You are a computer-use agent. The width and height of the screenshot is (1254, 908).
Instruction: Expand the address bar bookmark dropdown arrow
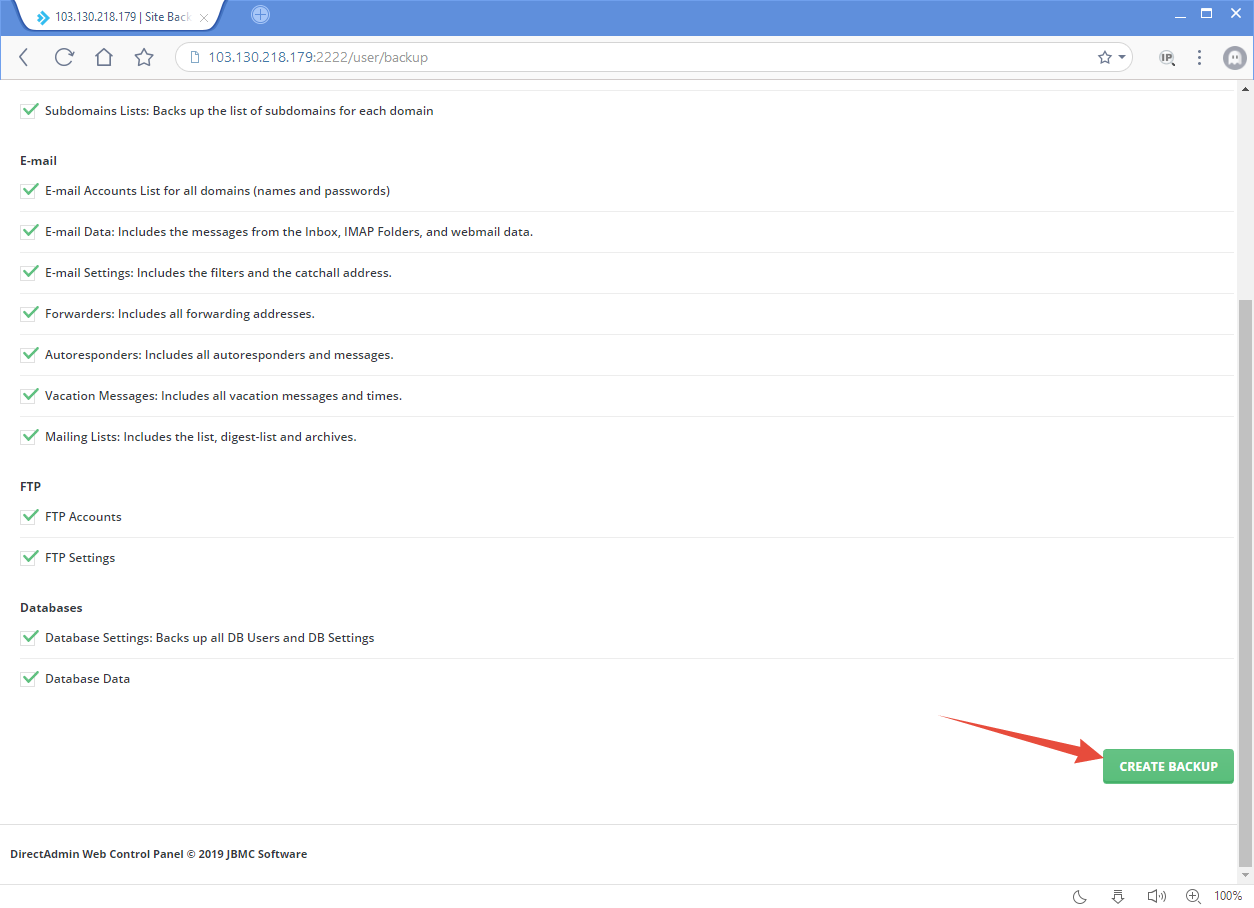(1122, 57)
